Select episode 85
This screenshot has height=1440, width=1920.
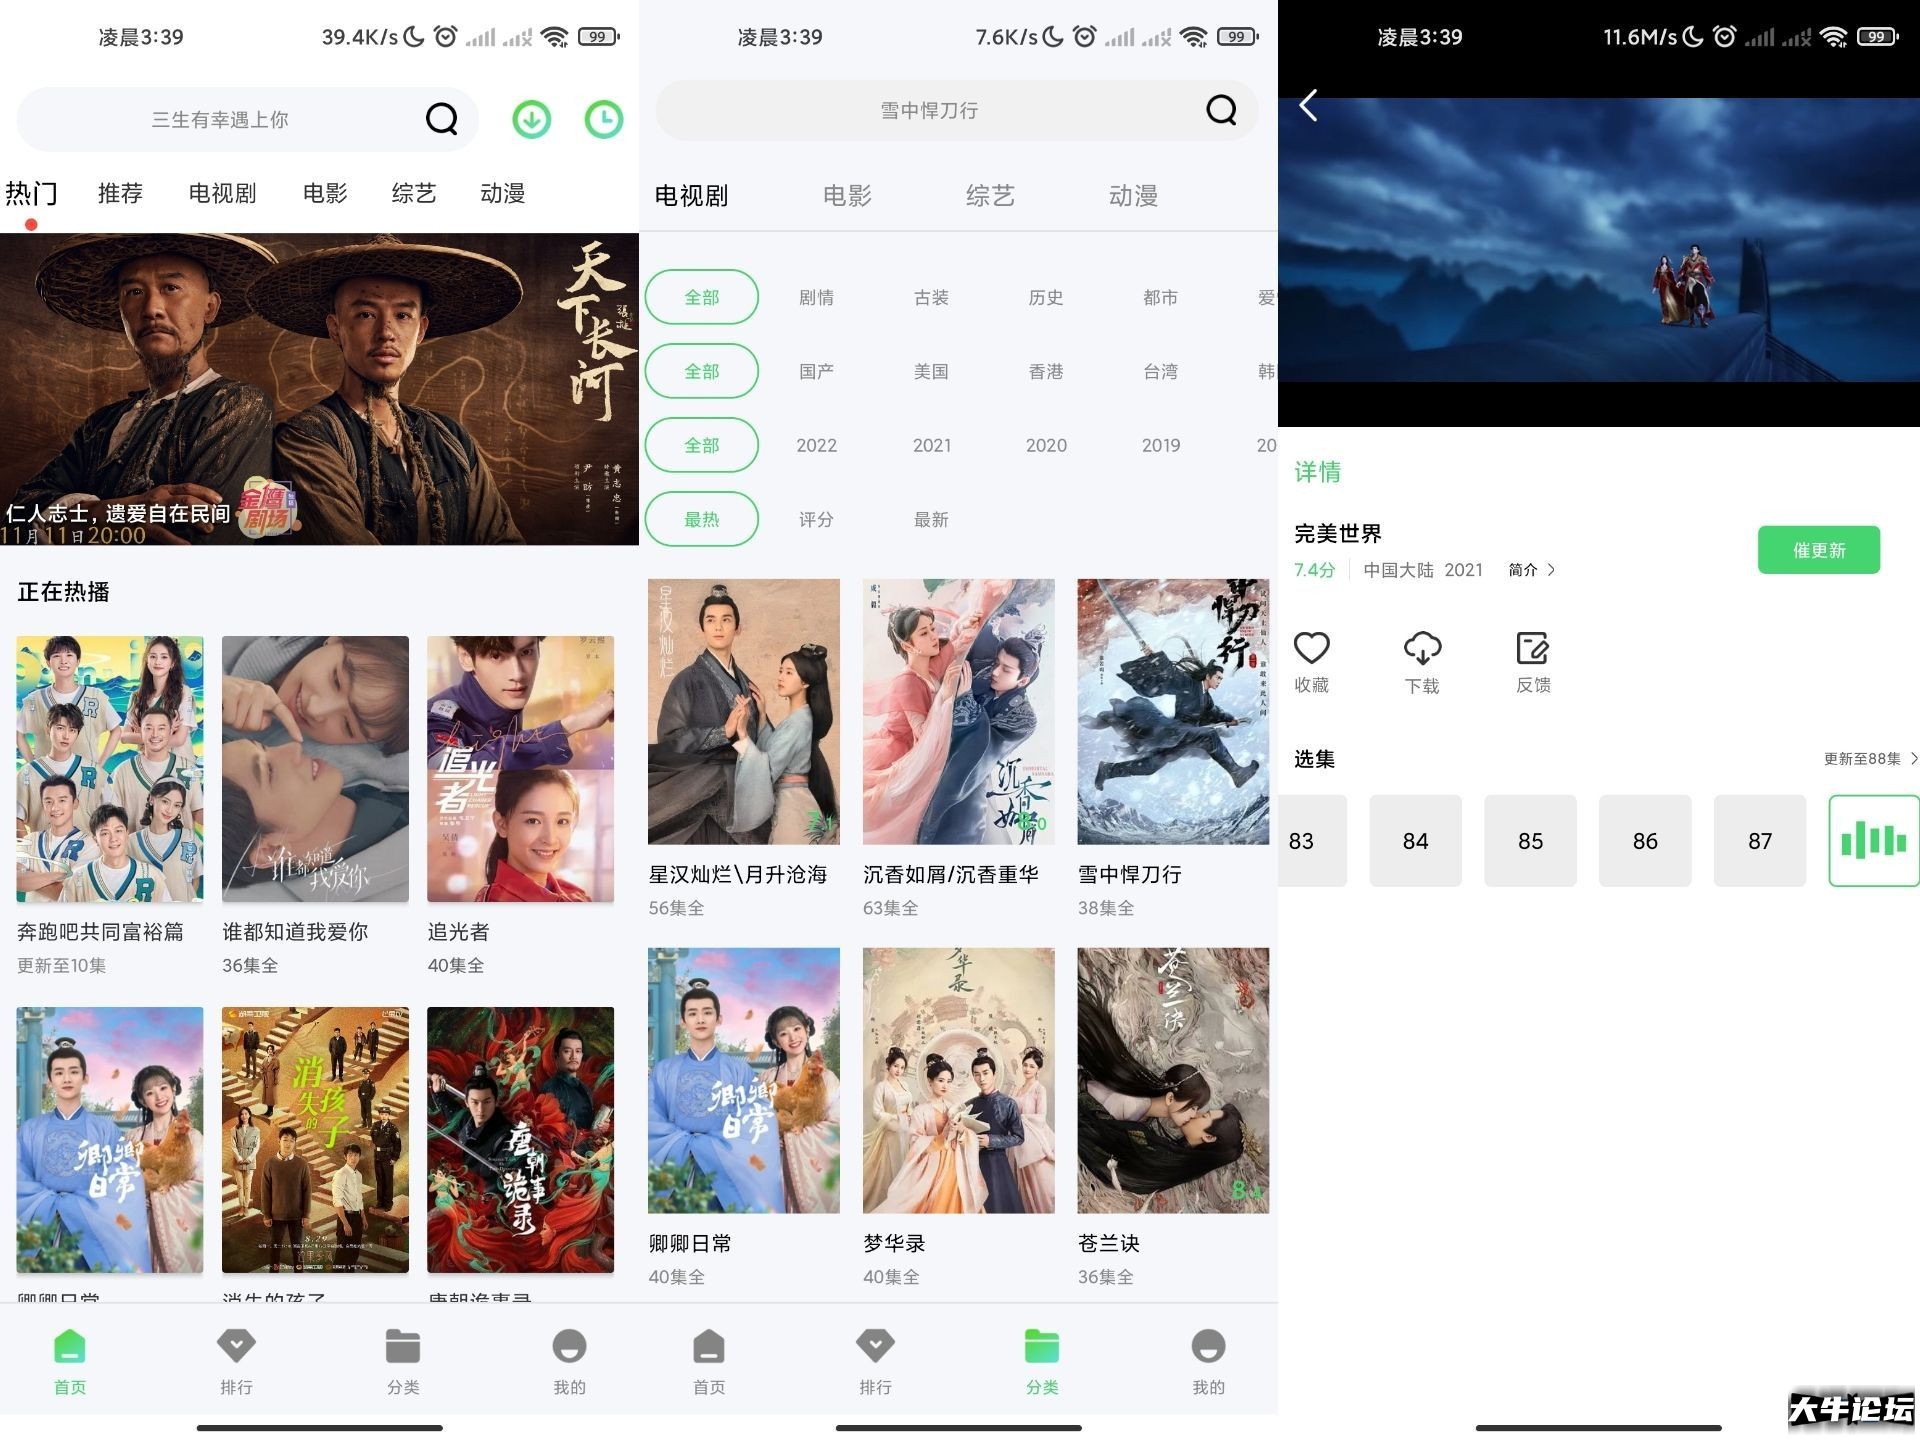pos(1530,841)
